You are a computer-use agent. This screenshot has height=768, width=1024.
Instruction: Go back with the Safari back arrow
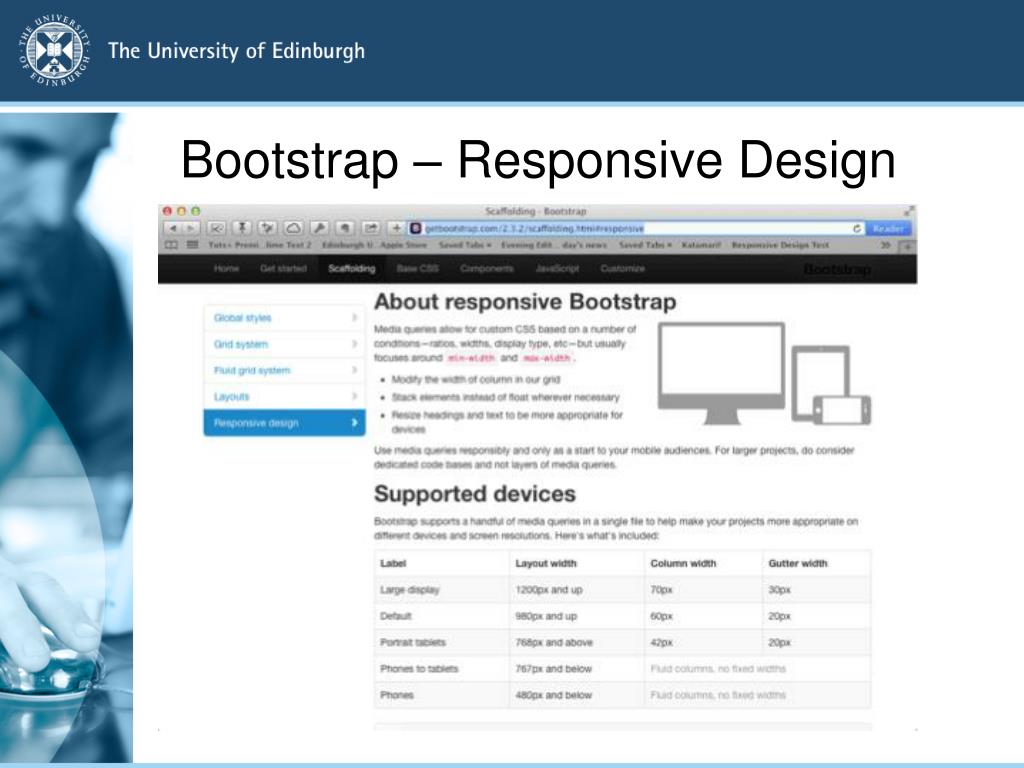pyautogui.click(x=173, y=229)
